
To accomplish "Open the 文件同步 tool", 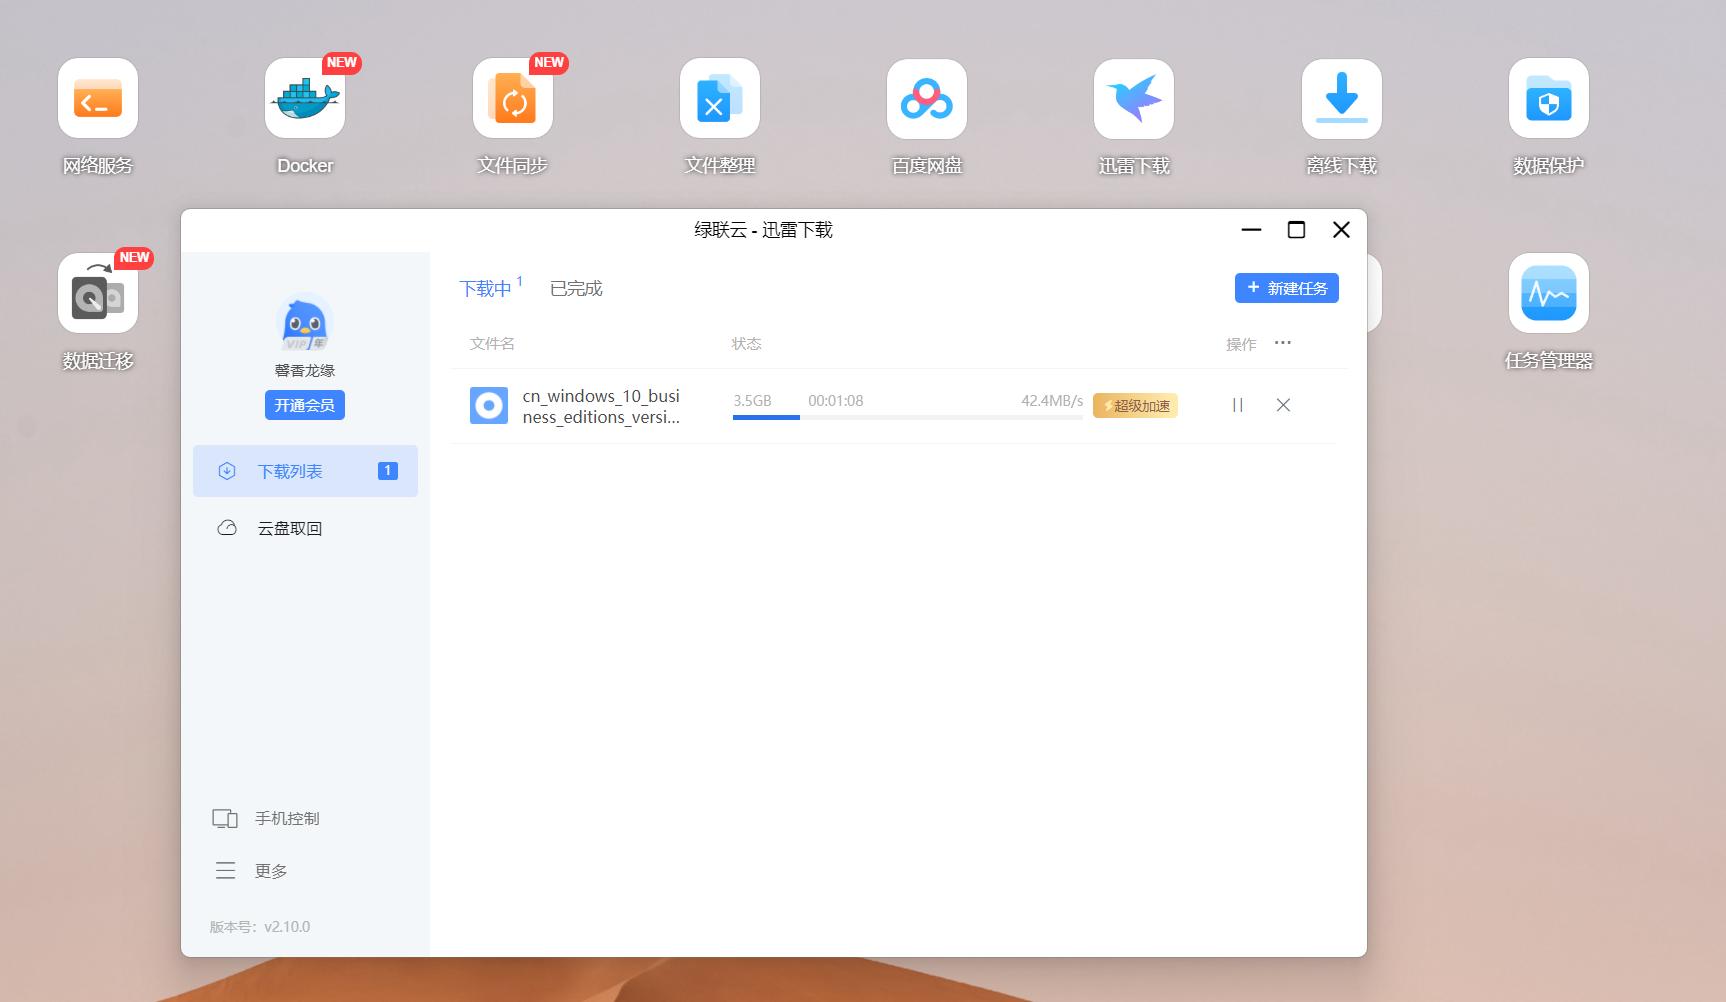I will [x=512, y=99].
